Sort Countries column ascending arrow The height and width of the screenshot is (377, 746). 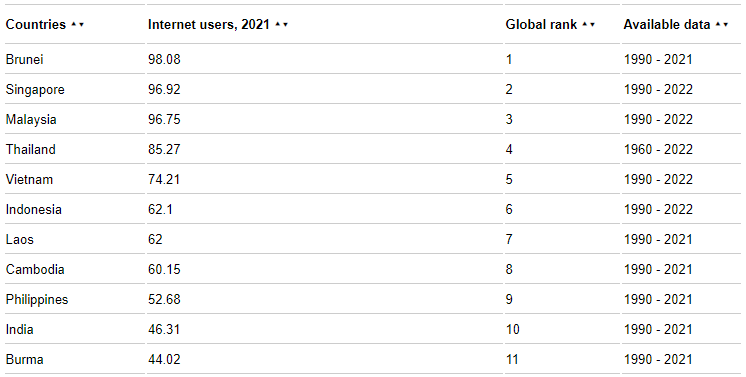pyautogui.click(x=74, y=24)
